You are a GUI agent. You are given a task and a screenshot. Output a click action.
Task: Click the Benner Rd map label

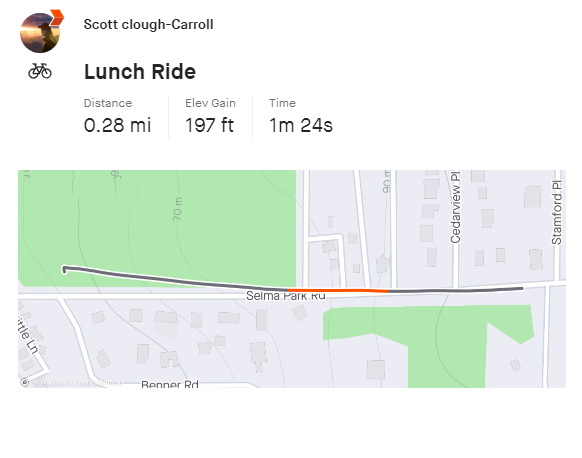[x=170, y=384]
